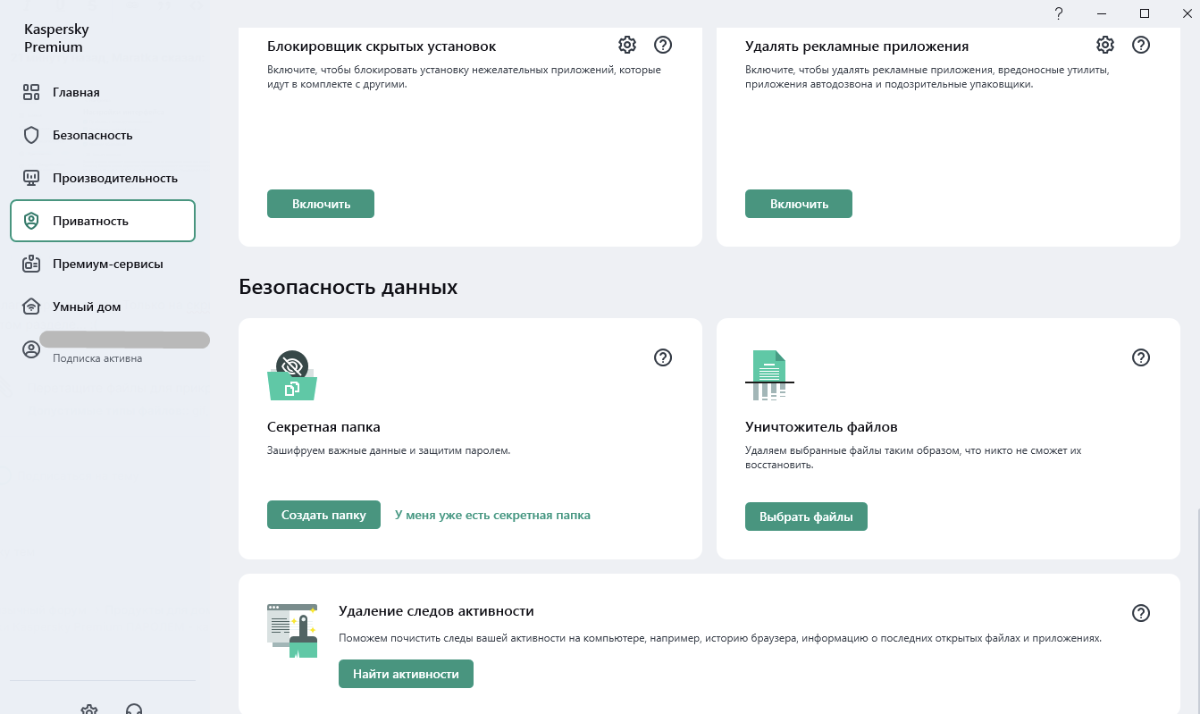Open settings gear for Удалять рекламные приложения
This screenshot has width=1200, height=714.
coord(1105,45)
